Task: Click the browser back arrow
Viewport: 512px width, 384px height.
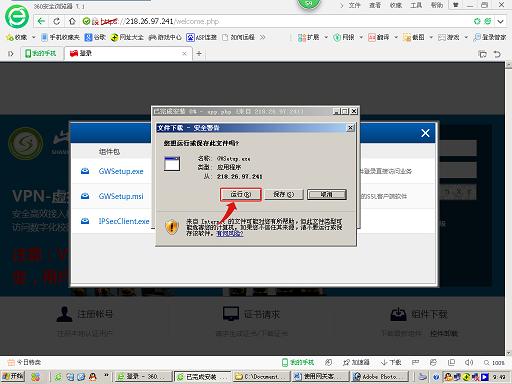Action: click(41, 22)
